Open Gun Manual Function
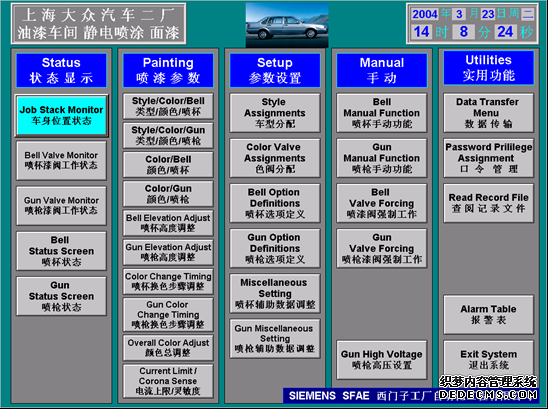548x409 pixels. (382, 158)
